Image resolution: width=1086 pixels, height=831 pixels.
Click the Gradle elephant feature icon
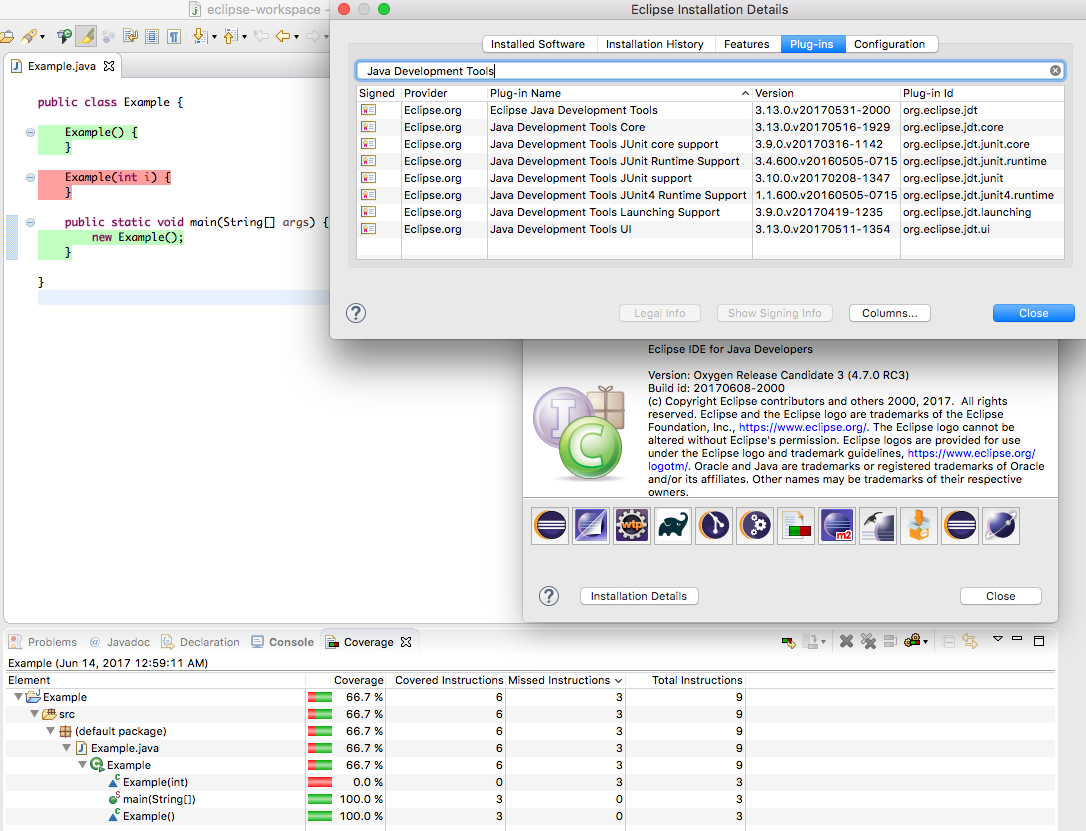coord(673,526)
